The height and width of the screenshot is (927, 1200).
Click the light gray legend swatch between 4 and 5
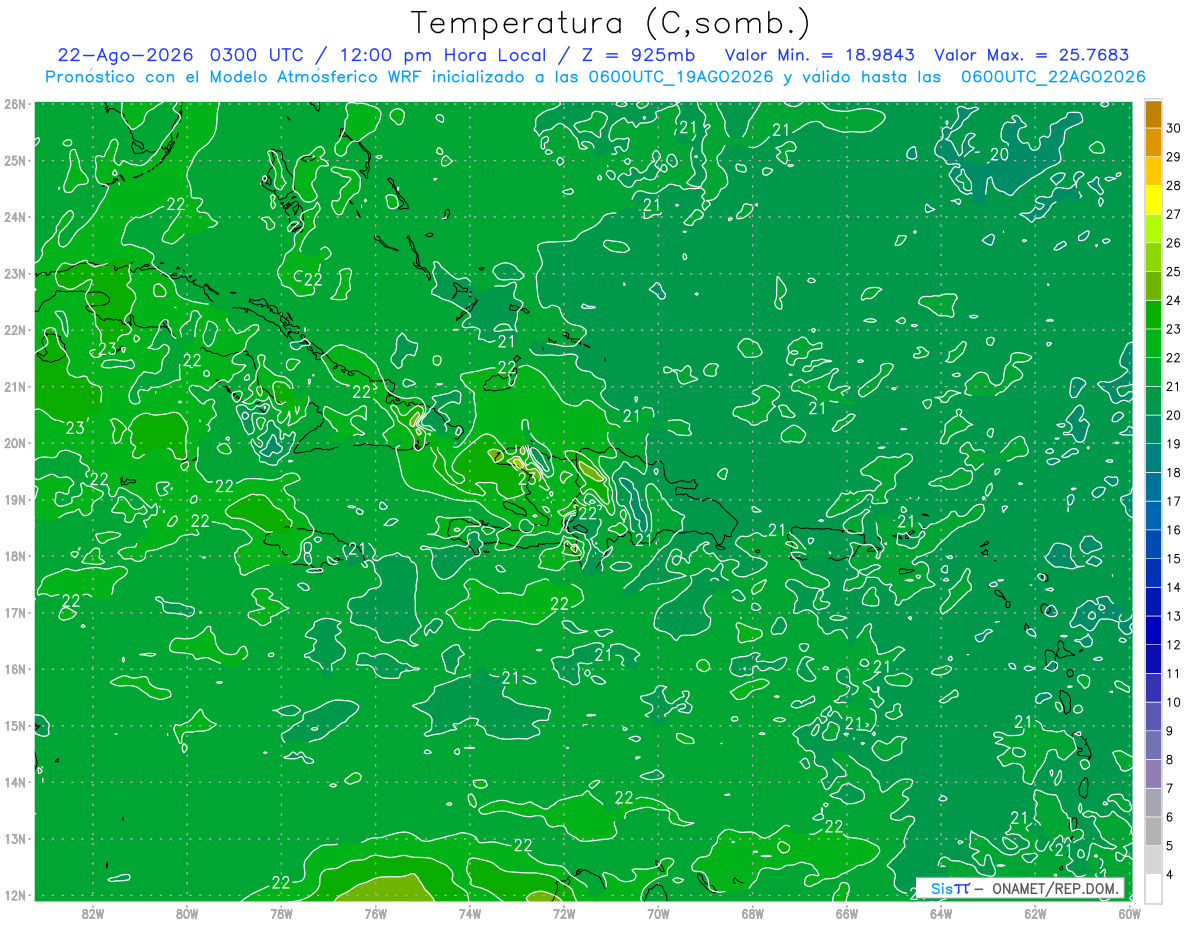[x=1153, y=860]
